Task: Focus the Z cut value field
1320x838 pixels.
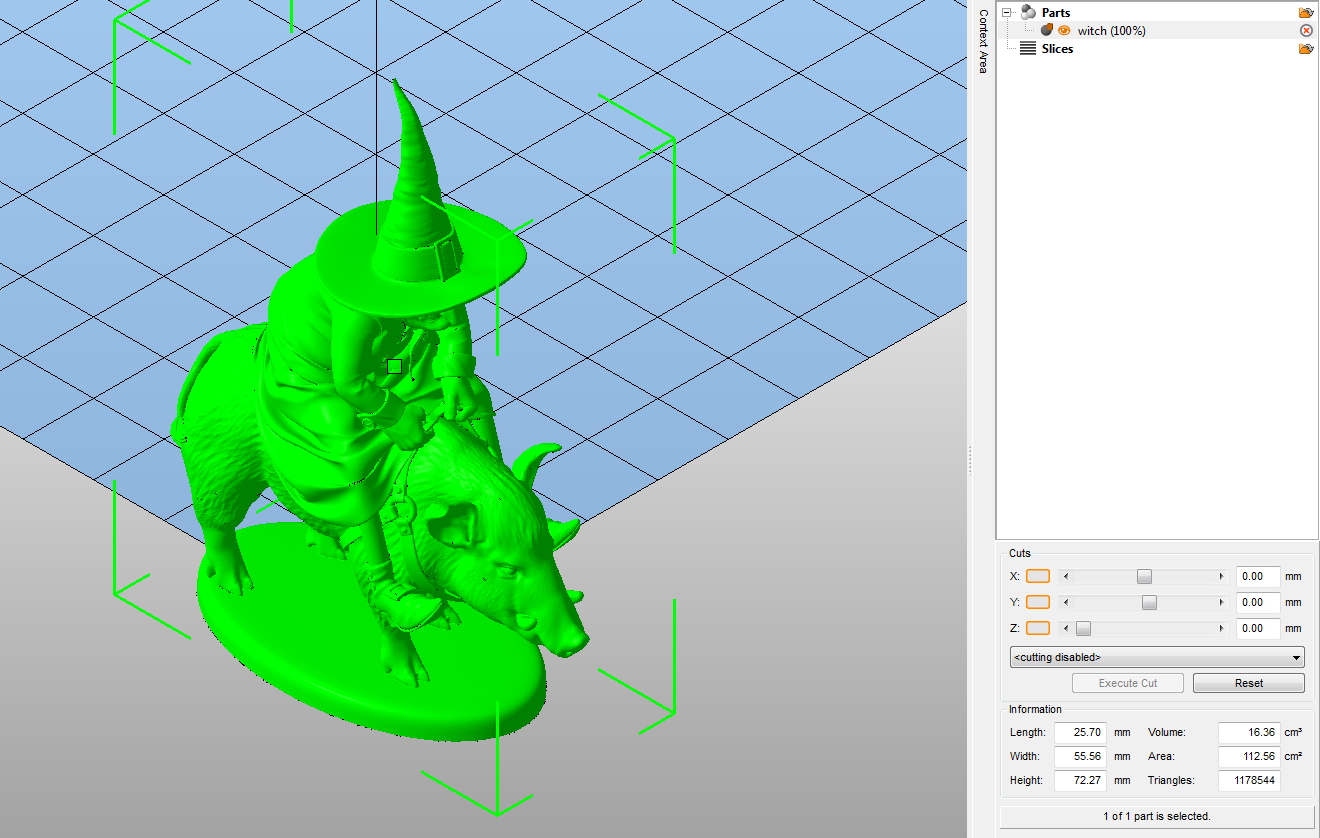Action: [1258, 628]
